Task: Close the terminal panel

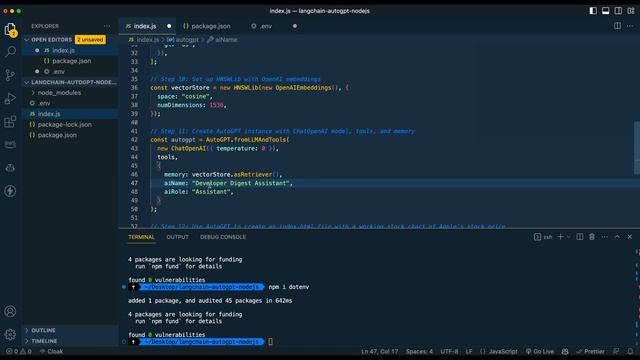Action: tap(630, 237)
